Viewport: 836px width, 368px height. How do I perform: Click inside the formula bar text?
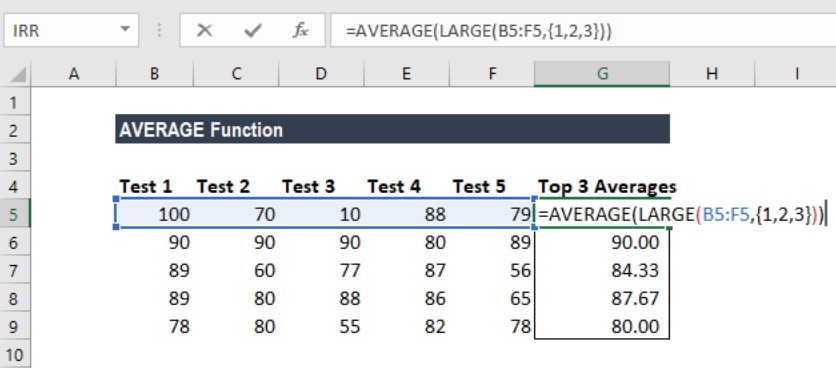[478, 31]
